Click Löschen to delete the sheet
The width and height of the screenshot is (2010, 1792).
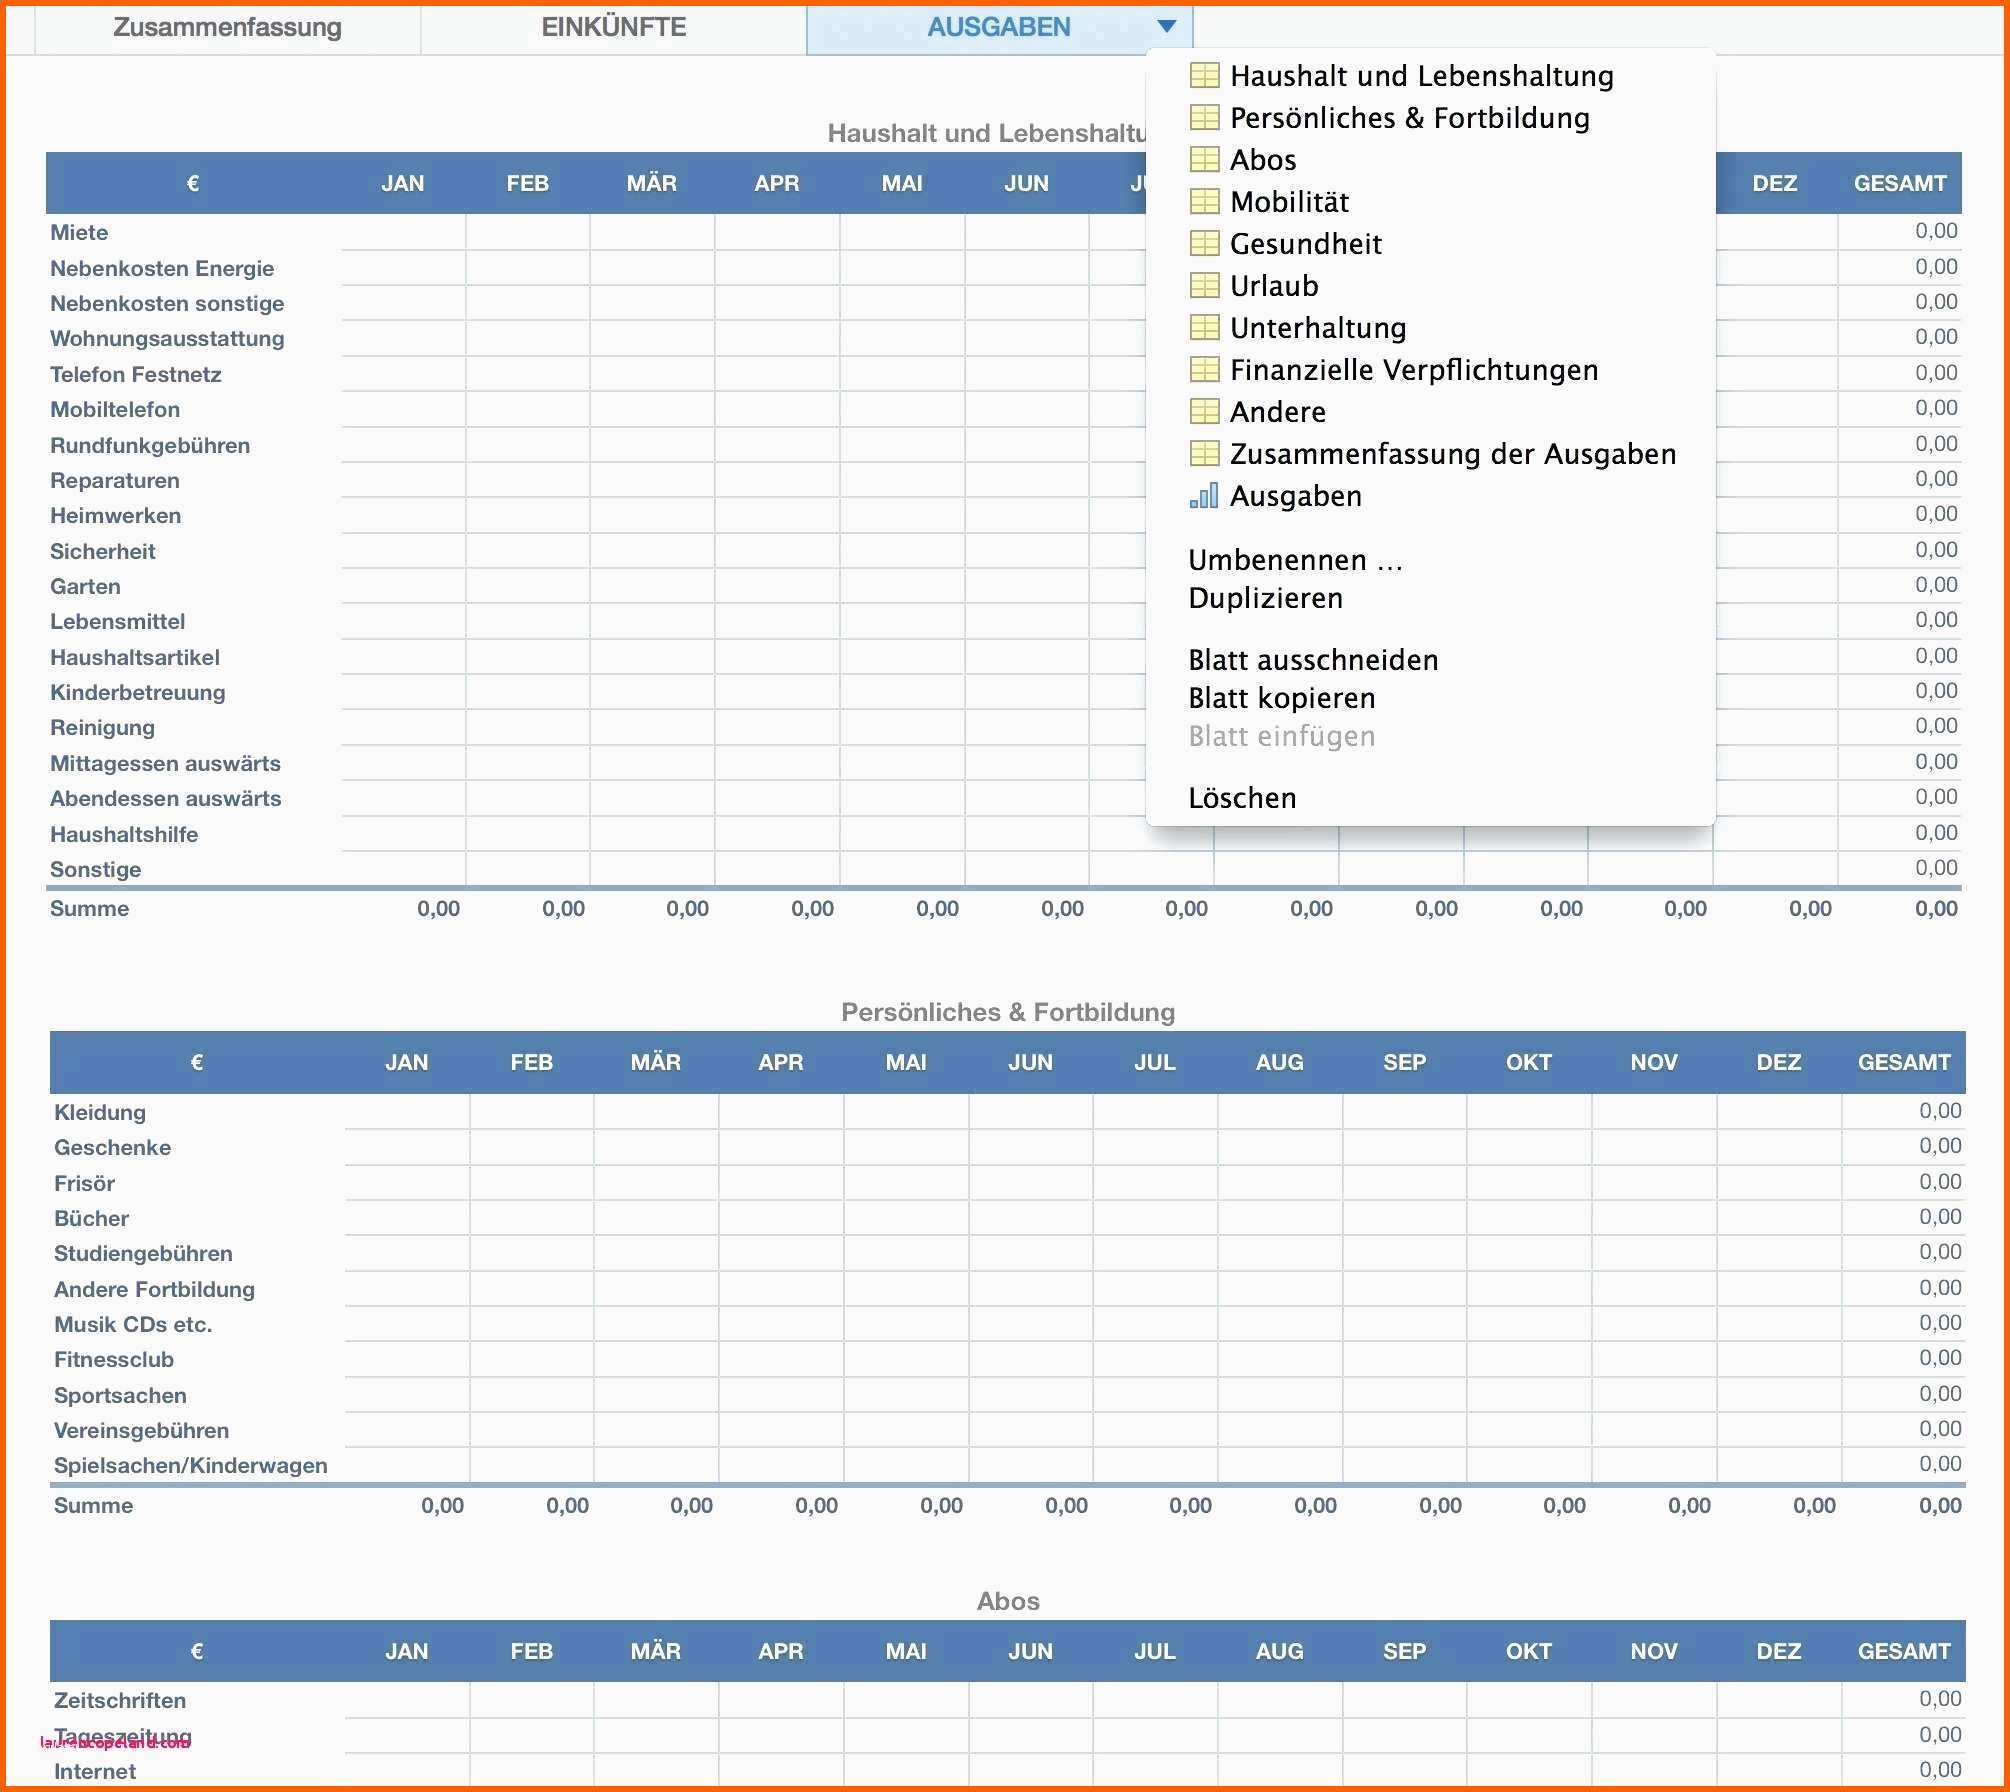[x=1242, y=798]
